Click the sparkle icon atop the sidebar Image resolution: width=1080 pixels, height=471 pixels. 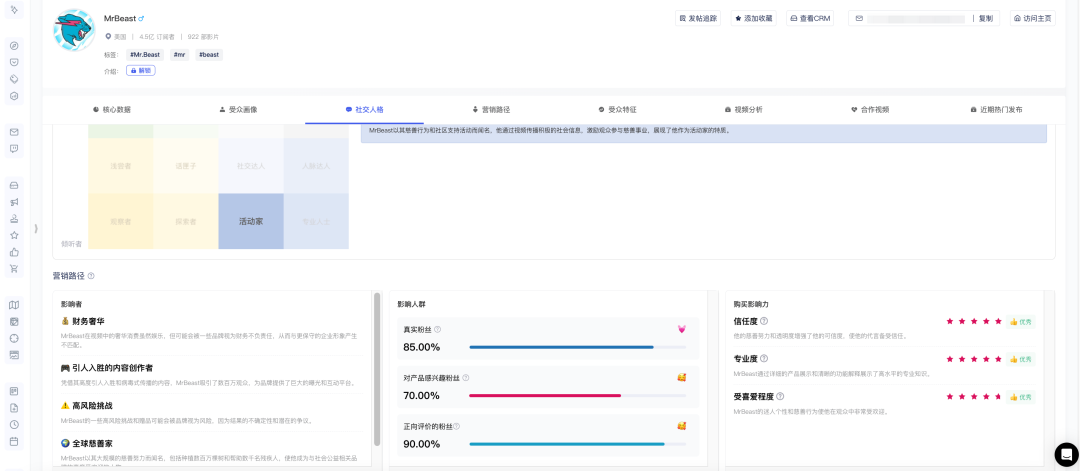14,9
